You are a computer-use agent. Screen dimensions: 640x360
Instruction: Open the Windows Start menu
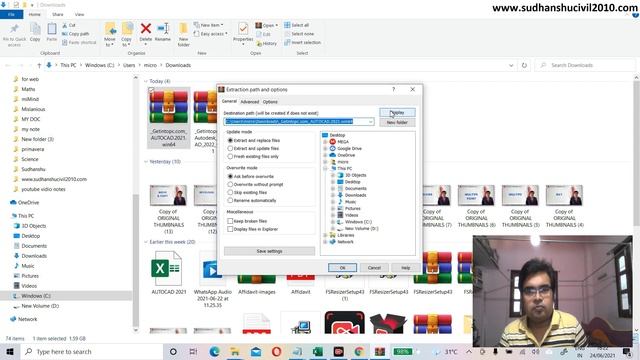pyautogui.click(x=10, y=351)
